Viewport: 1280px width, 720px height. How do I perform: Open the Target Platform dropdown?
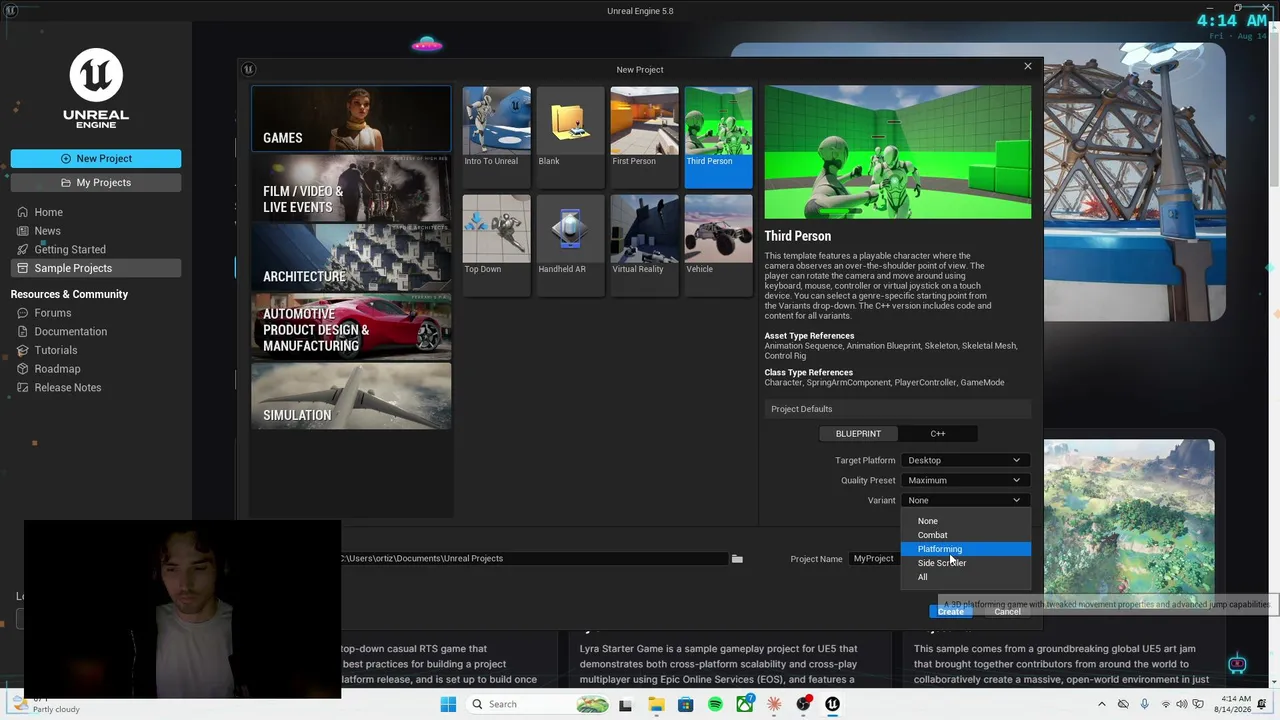[x=964, y=461]
